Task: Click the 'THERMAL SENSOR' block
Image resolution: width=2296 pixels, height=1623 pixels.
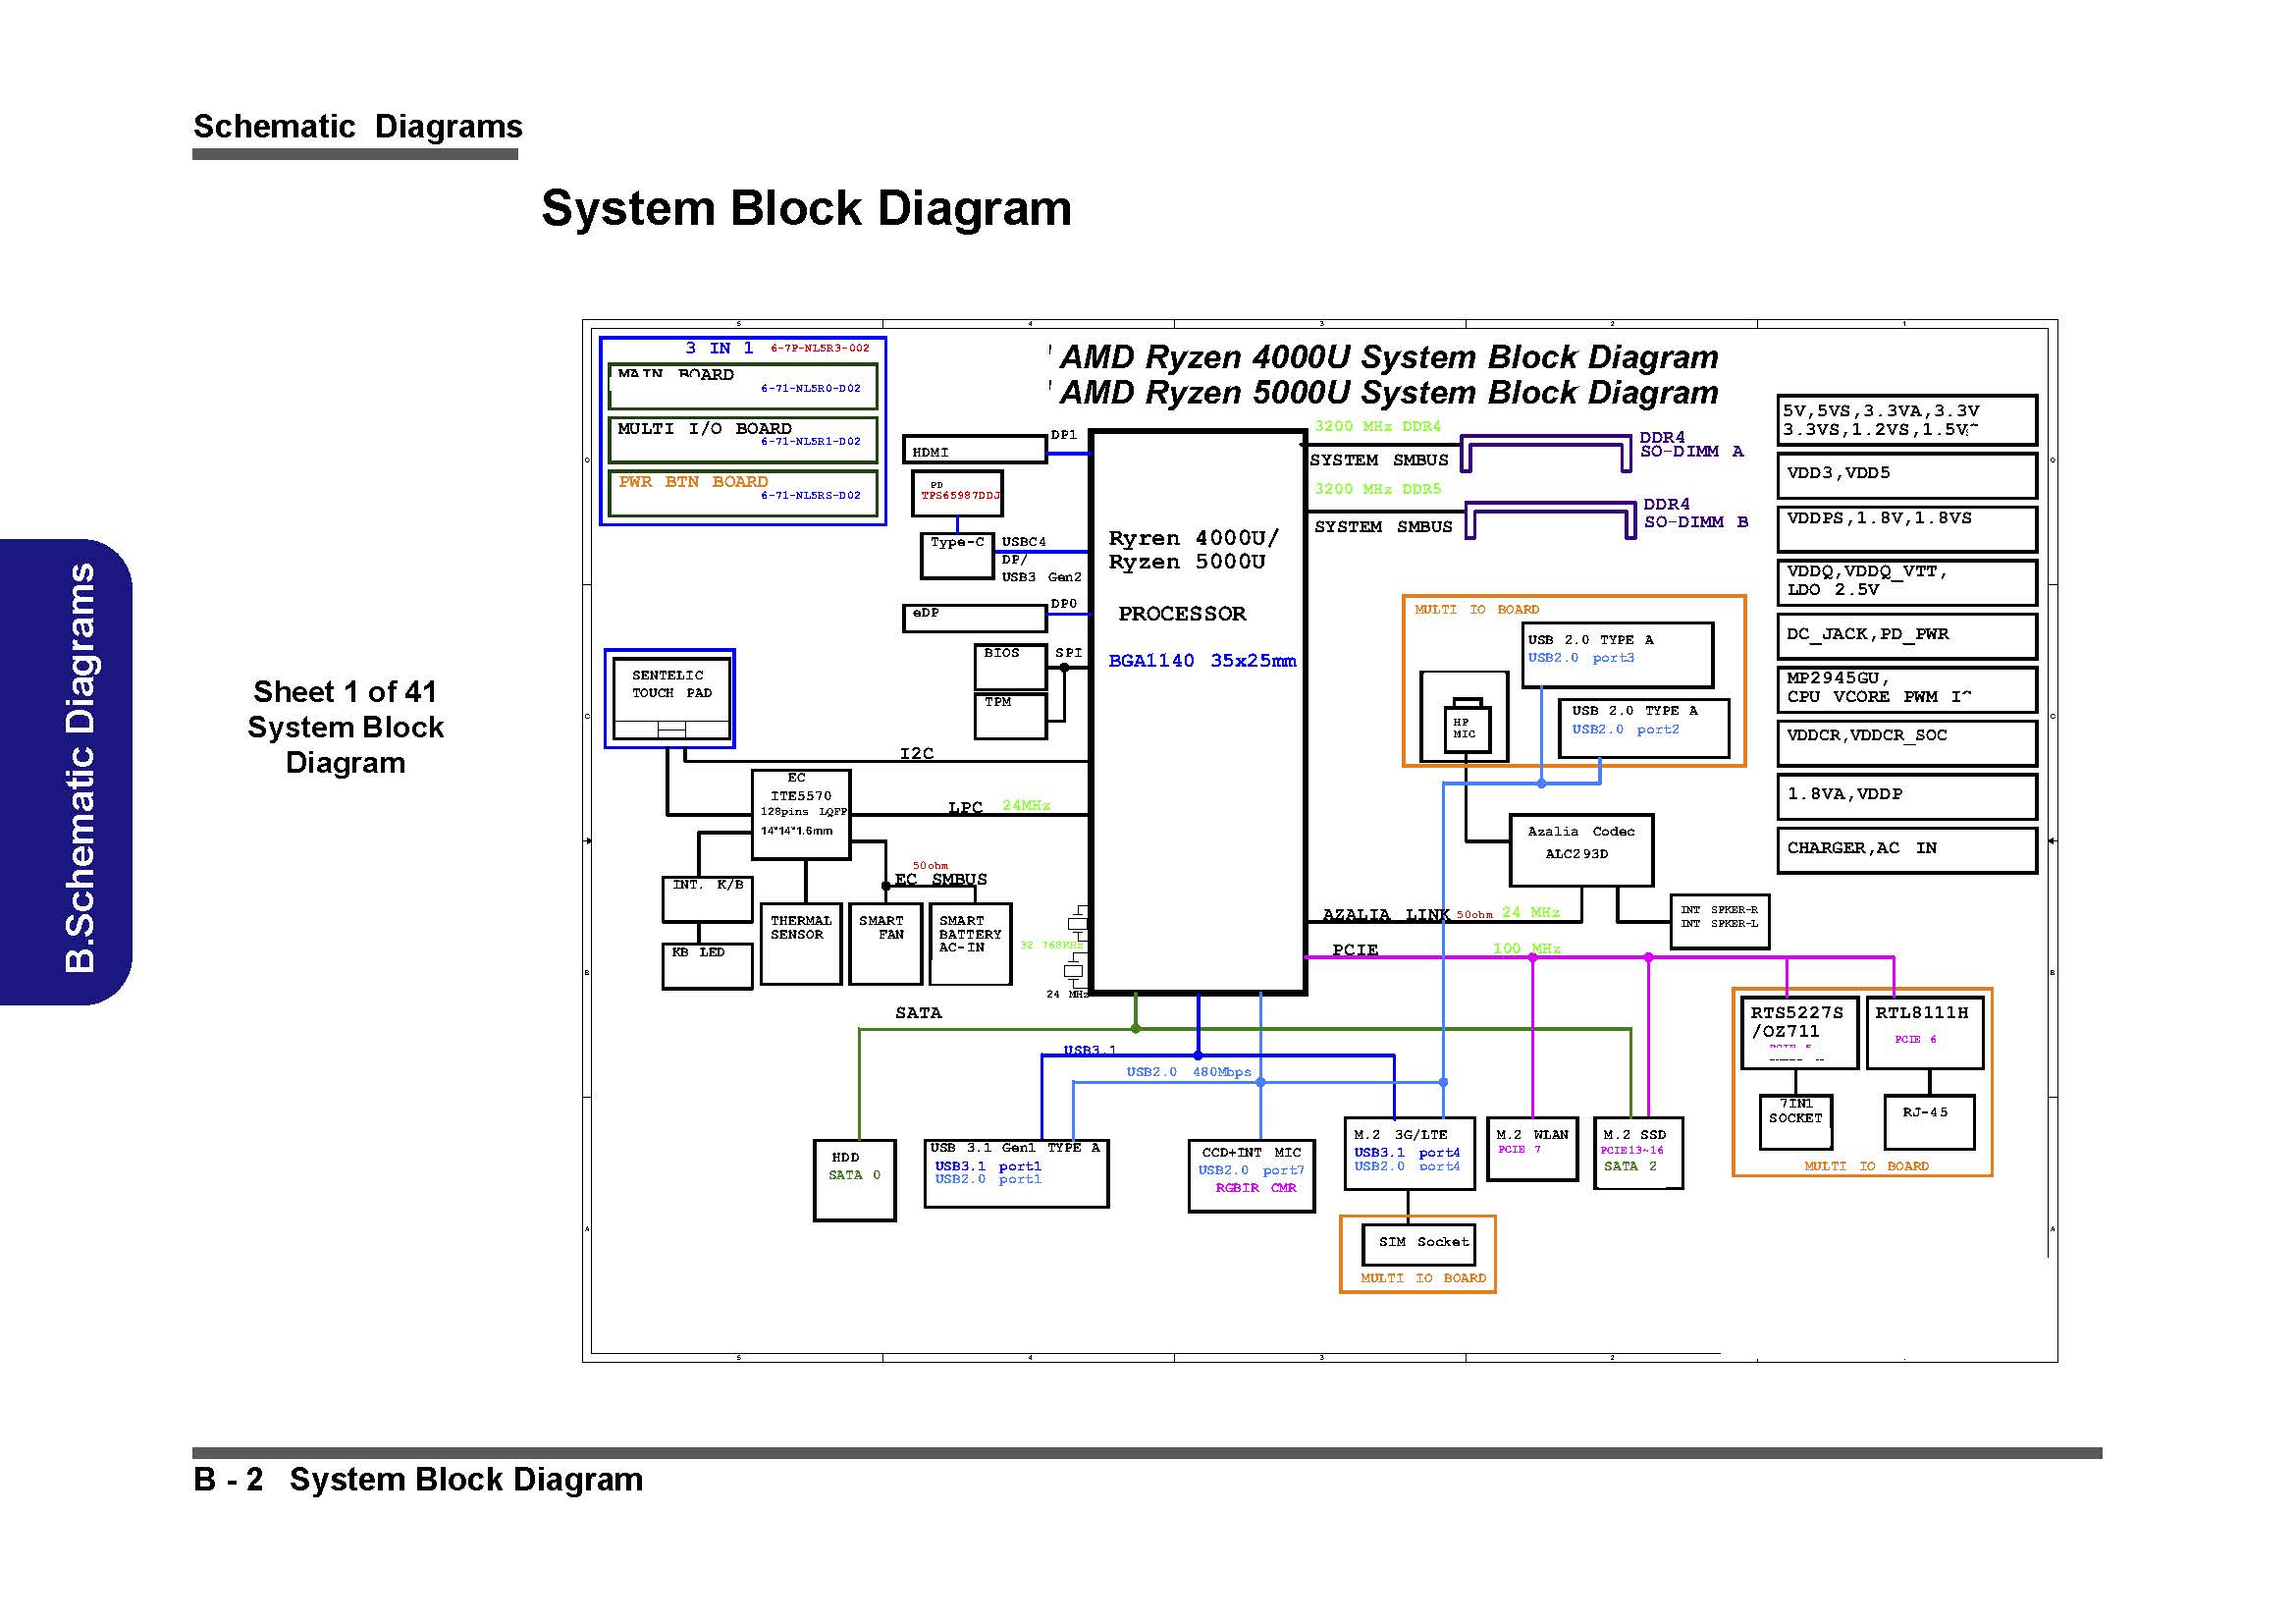Action: point(801,944)
